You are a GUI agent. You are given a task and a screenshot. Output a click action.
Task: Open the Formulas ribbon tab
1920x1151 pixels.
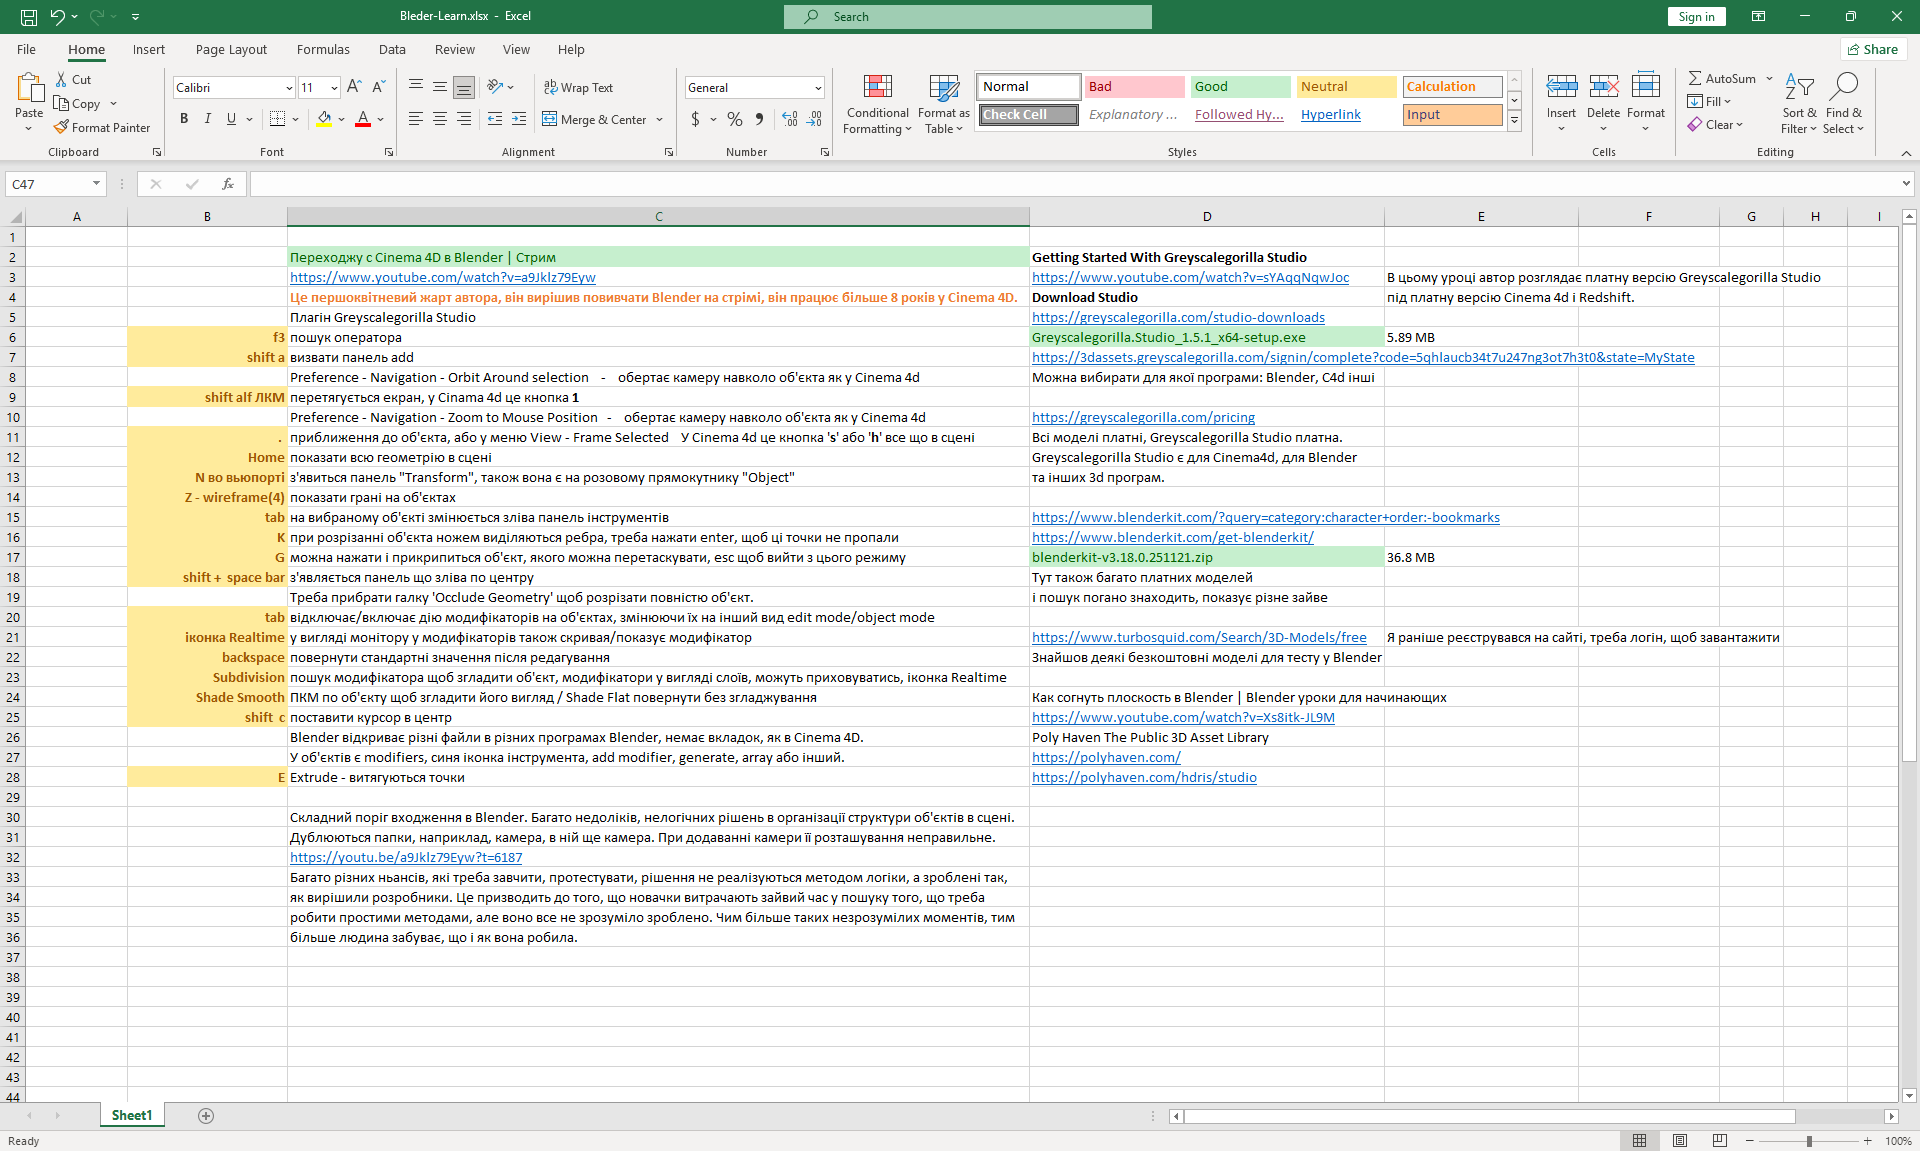pos(322,49)
